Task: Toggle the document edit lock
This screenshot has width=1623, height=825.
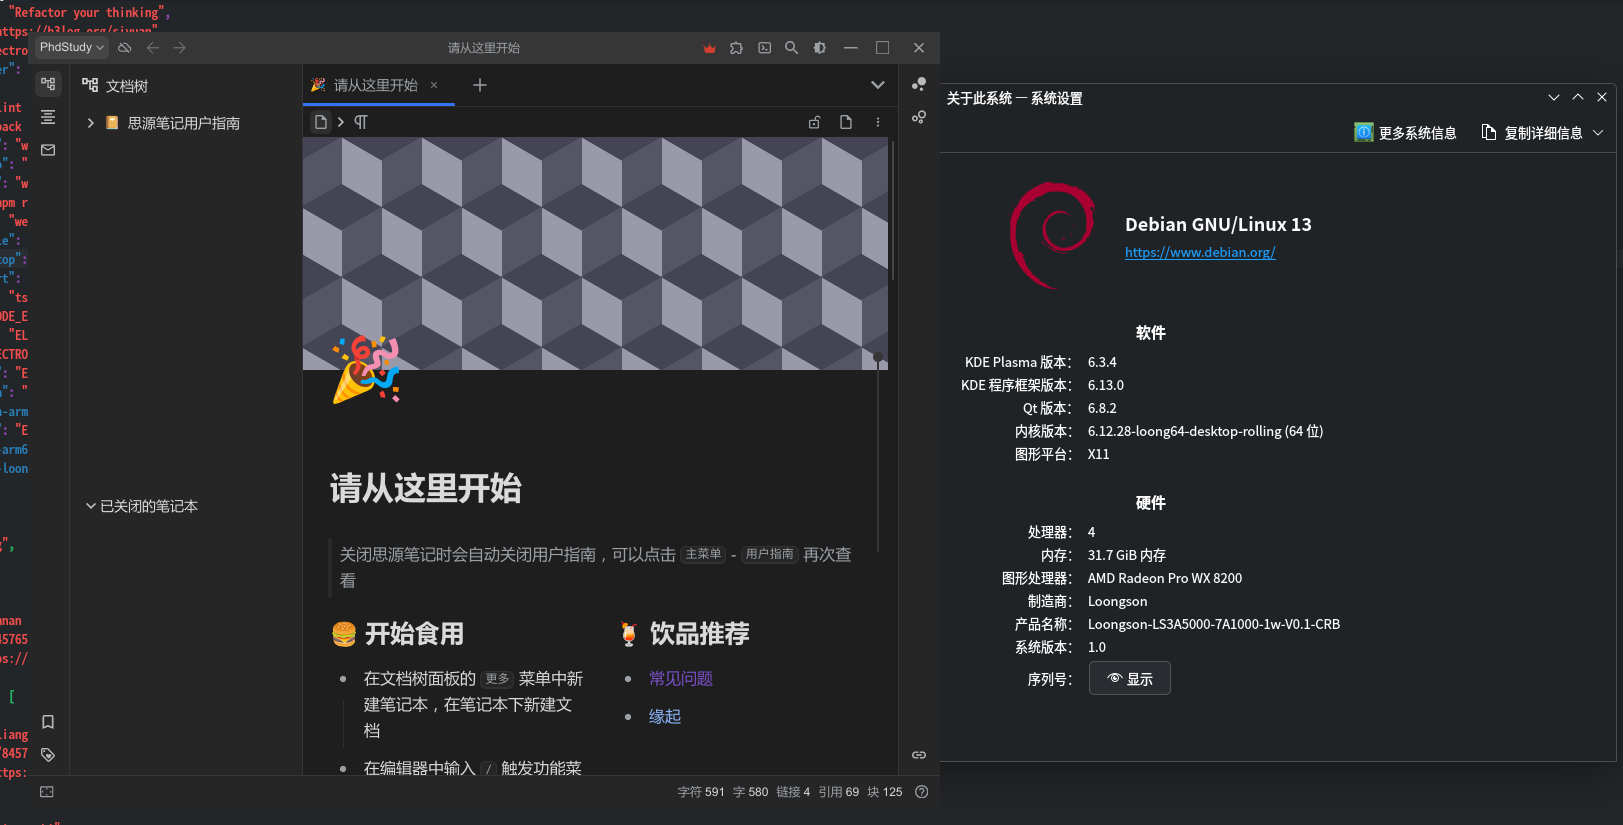Action: [x=814, y=122]
